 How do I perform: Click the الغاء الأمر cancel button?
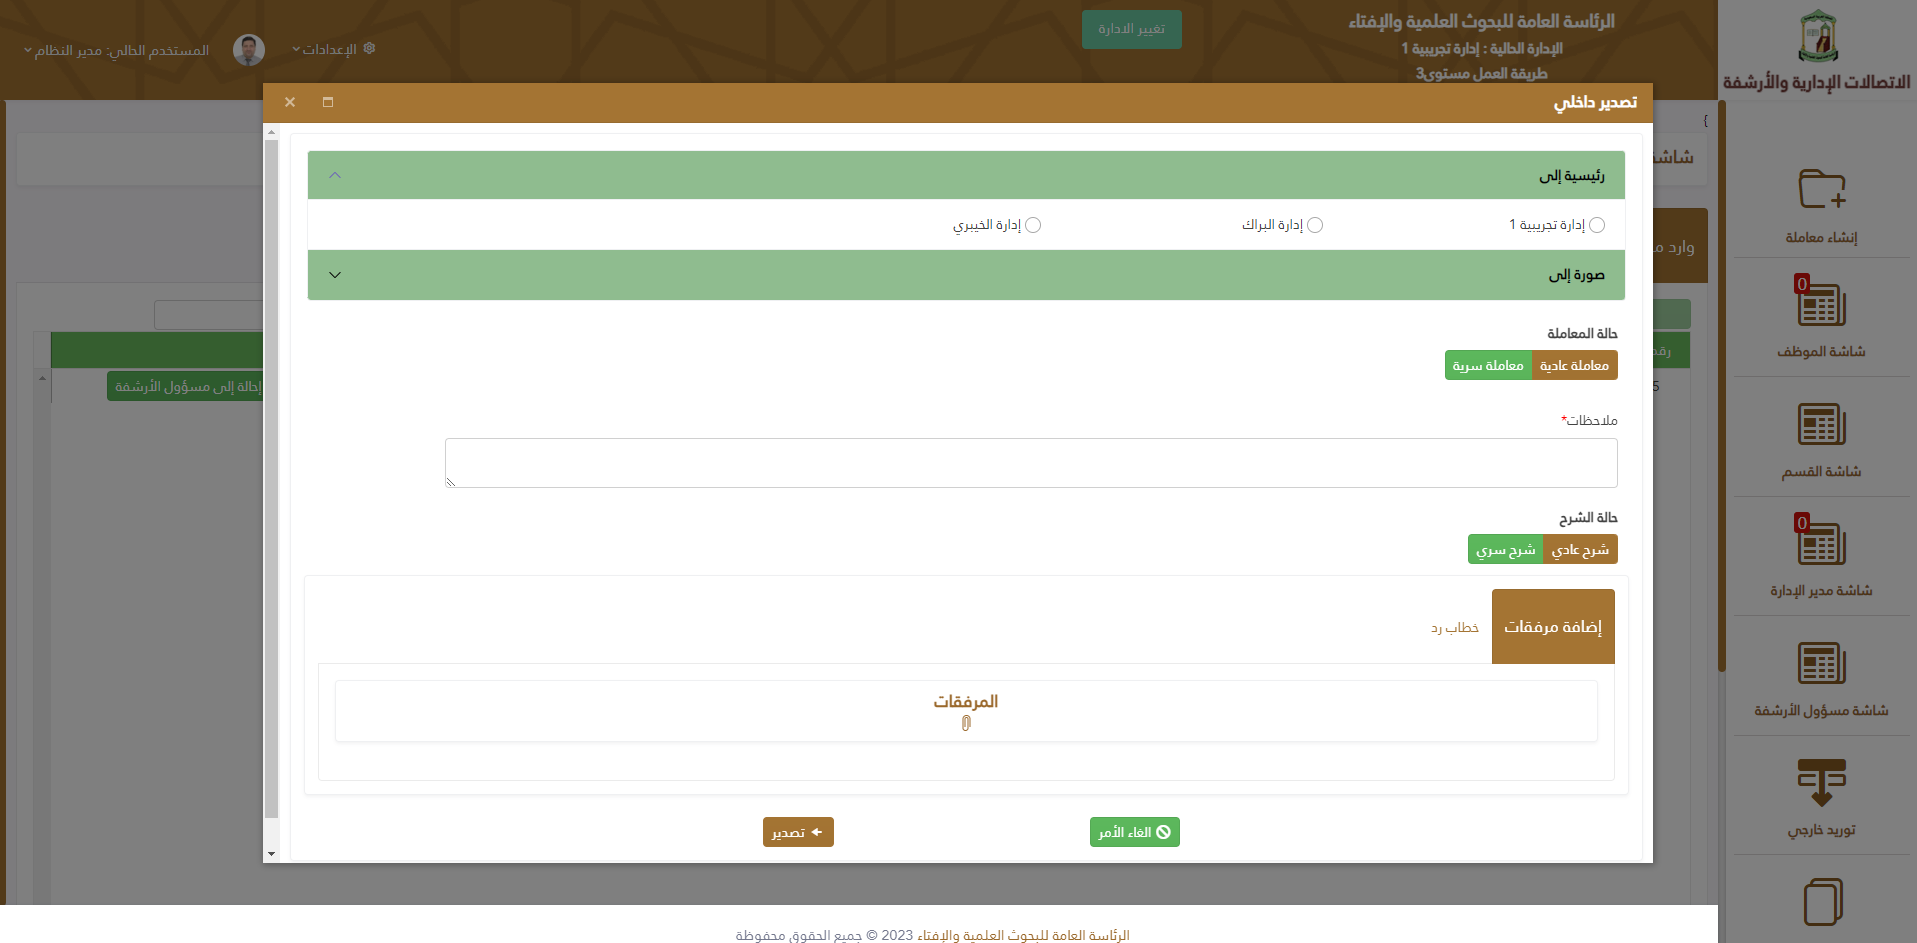click(x=1134, y=832)
